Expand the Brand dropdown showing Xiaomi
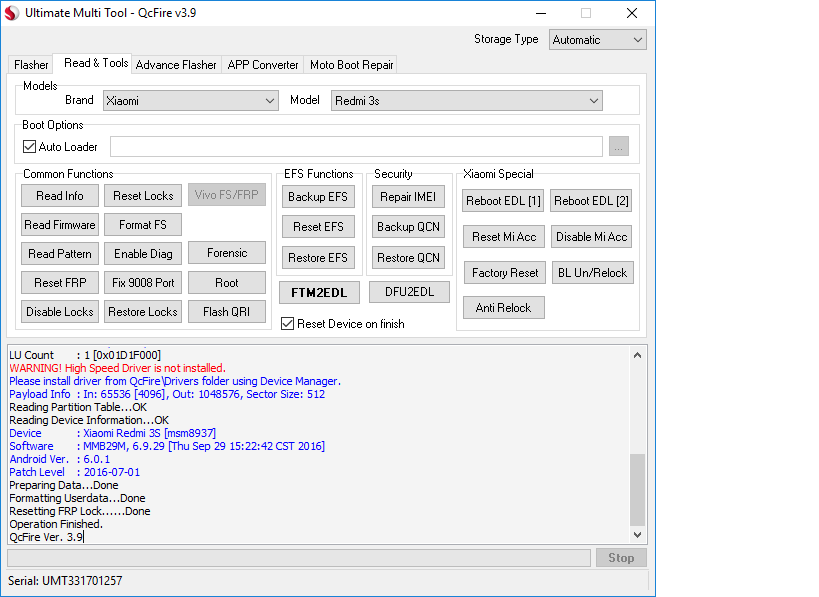 190,101
